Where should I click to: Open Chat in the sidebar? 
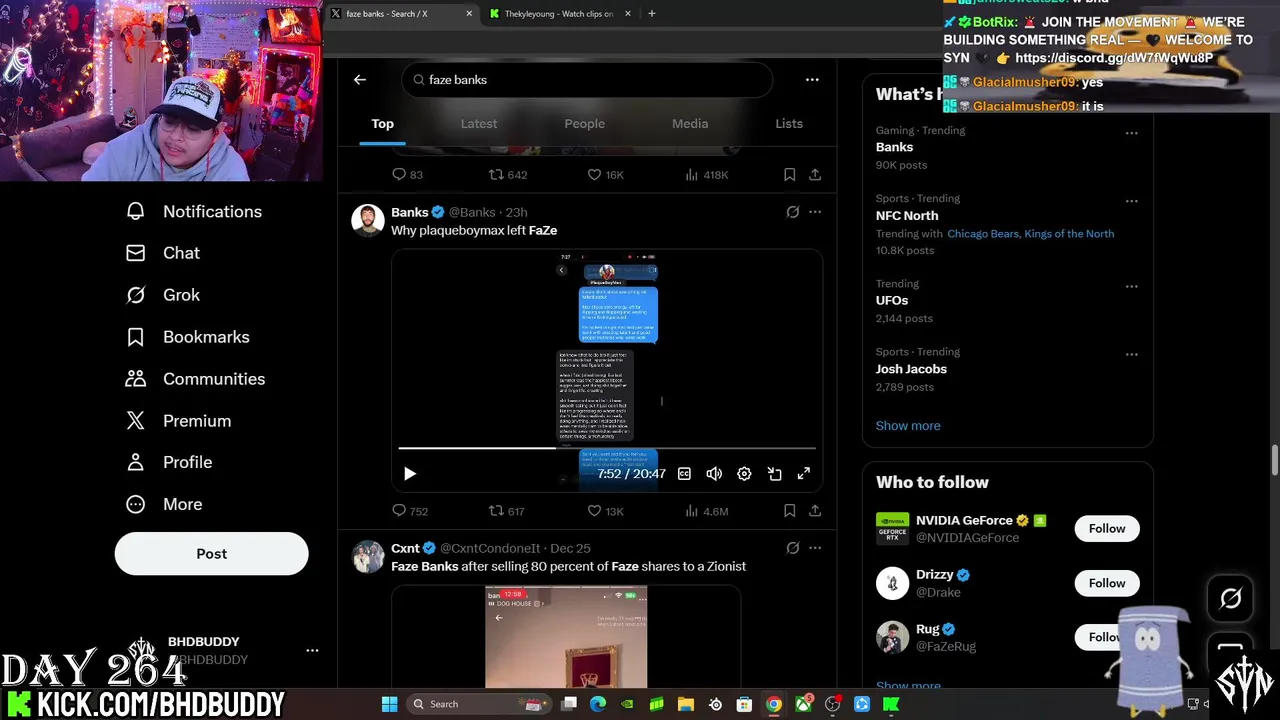163,254
